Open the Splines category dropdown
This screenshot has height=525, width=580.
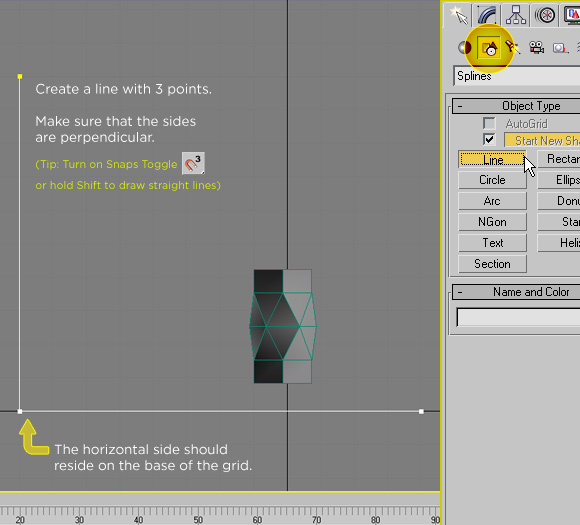point(517,76)
